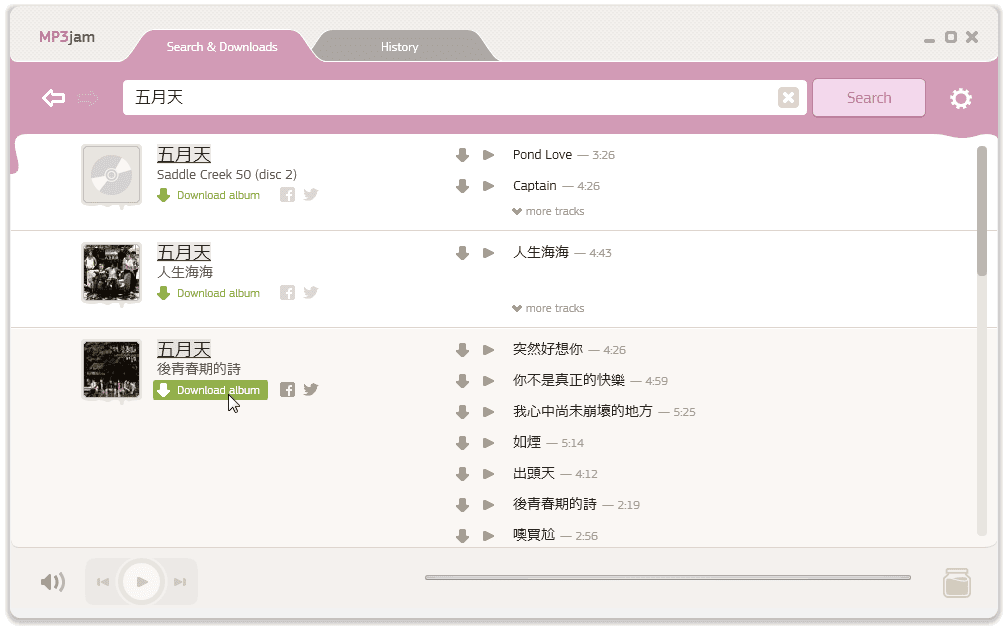This screenshot has width=1008, height=630.
Task: Play the 你不是真正的快樂 track
Action: [x=489, y=381]
